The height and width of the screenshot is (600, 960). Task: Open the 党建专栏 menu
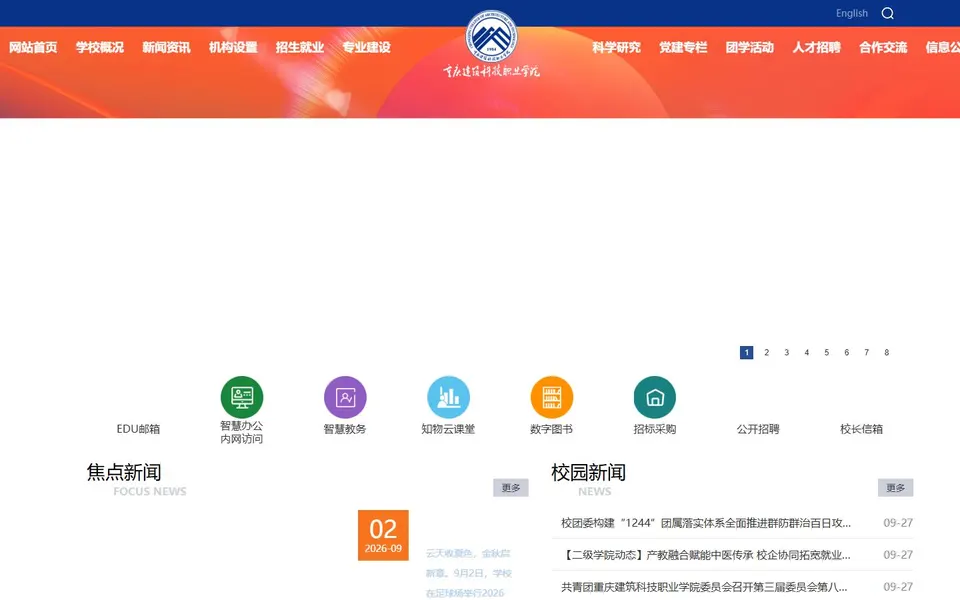(683, 47)
